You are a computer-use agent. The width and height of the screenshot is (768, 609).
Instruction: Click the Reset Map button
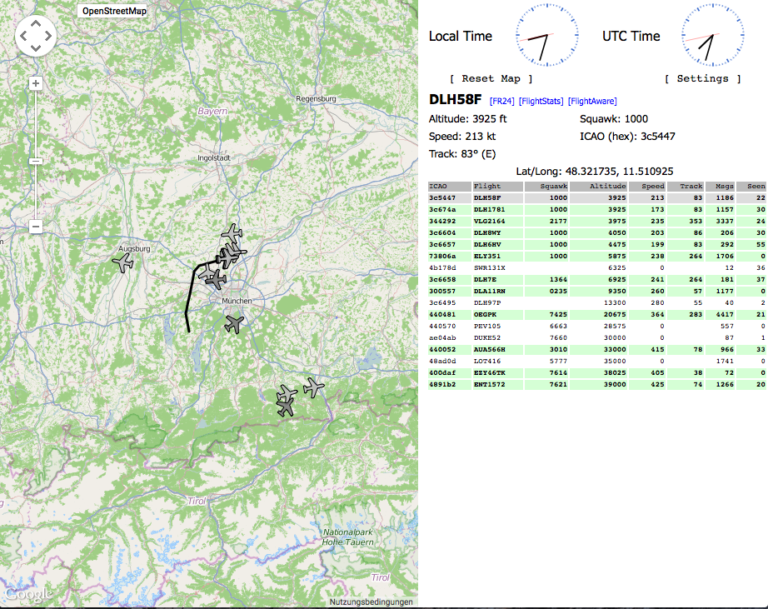coord(490,78)
